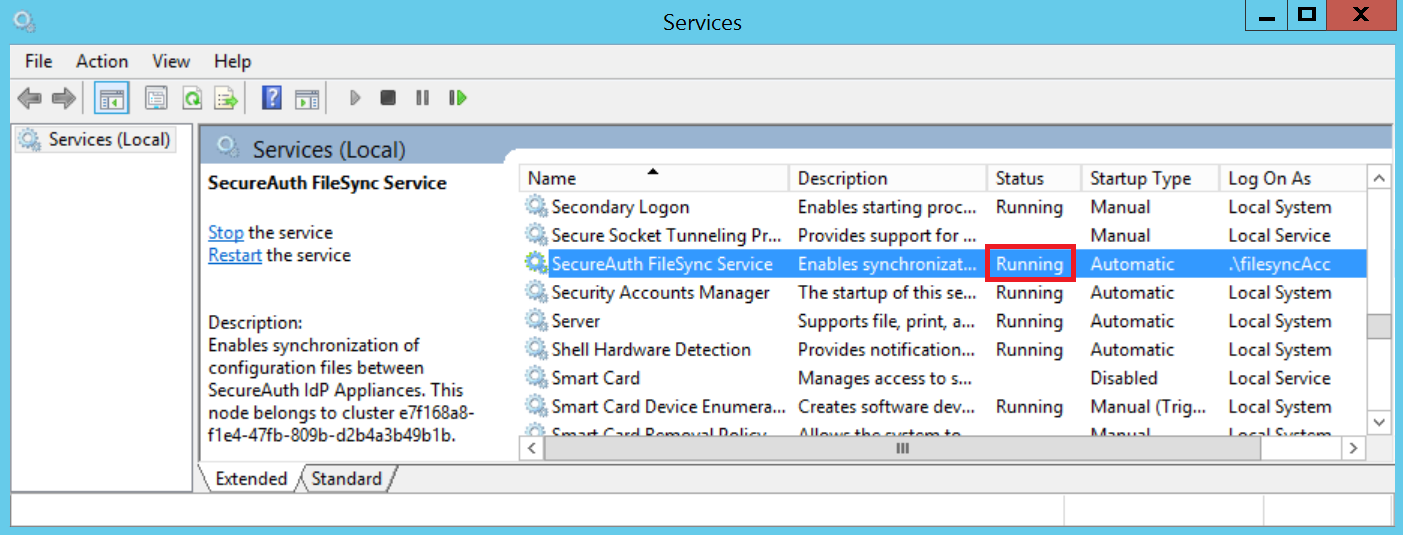Sort by the Description column header
This screenshot has width=1403, height=535.
coord(888,178)
